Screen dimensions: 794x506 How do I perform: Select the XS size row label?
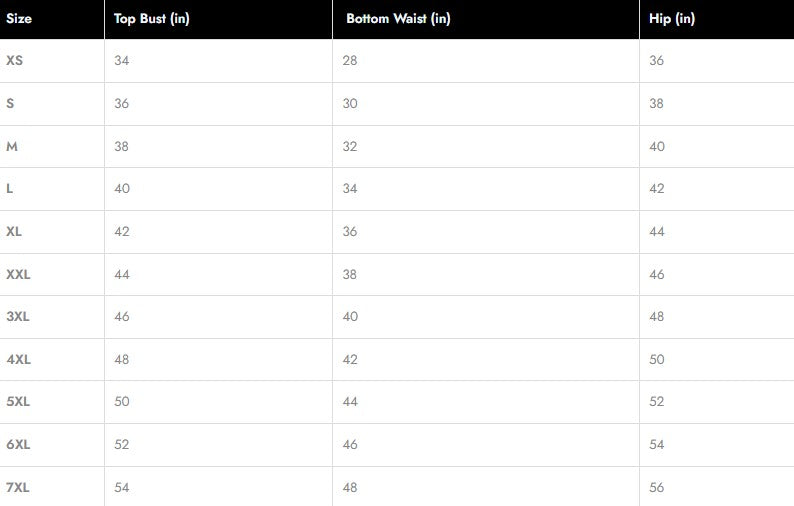(14, 61)
